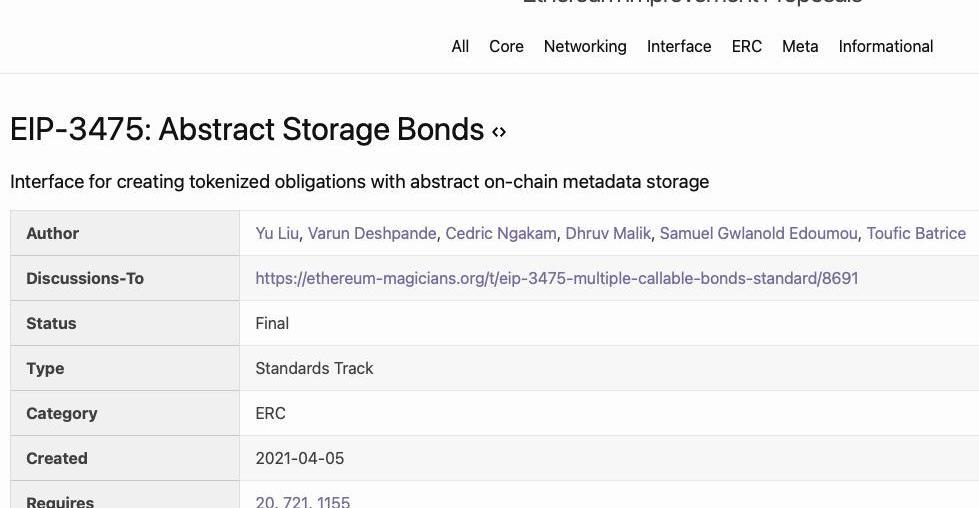This screenshot has width=979, height=508.
Task: Select the Informational menu item
Action: click(886, 46)
